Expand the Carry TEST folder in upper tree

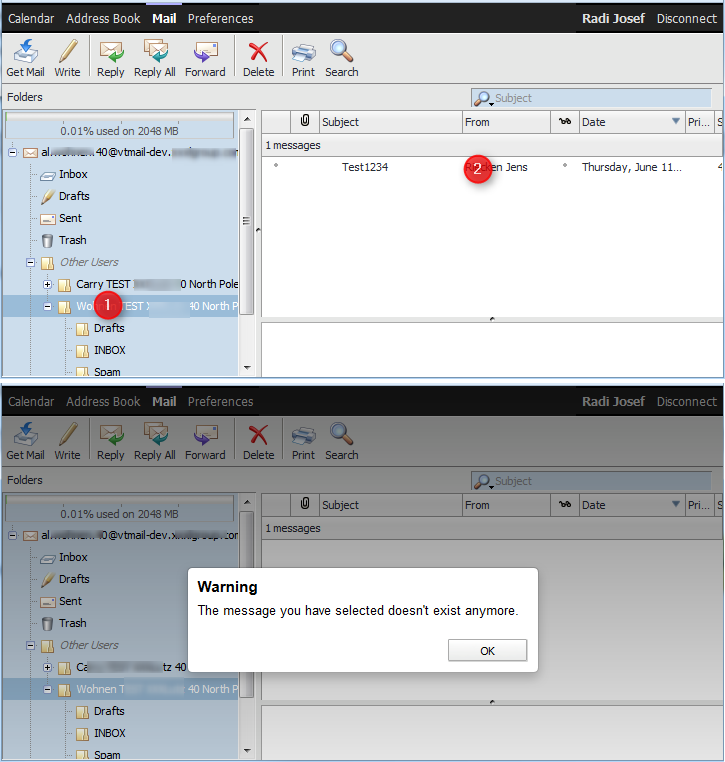[x=47, y=284]
